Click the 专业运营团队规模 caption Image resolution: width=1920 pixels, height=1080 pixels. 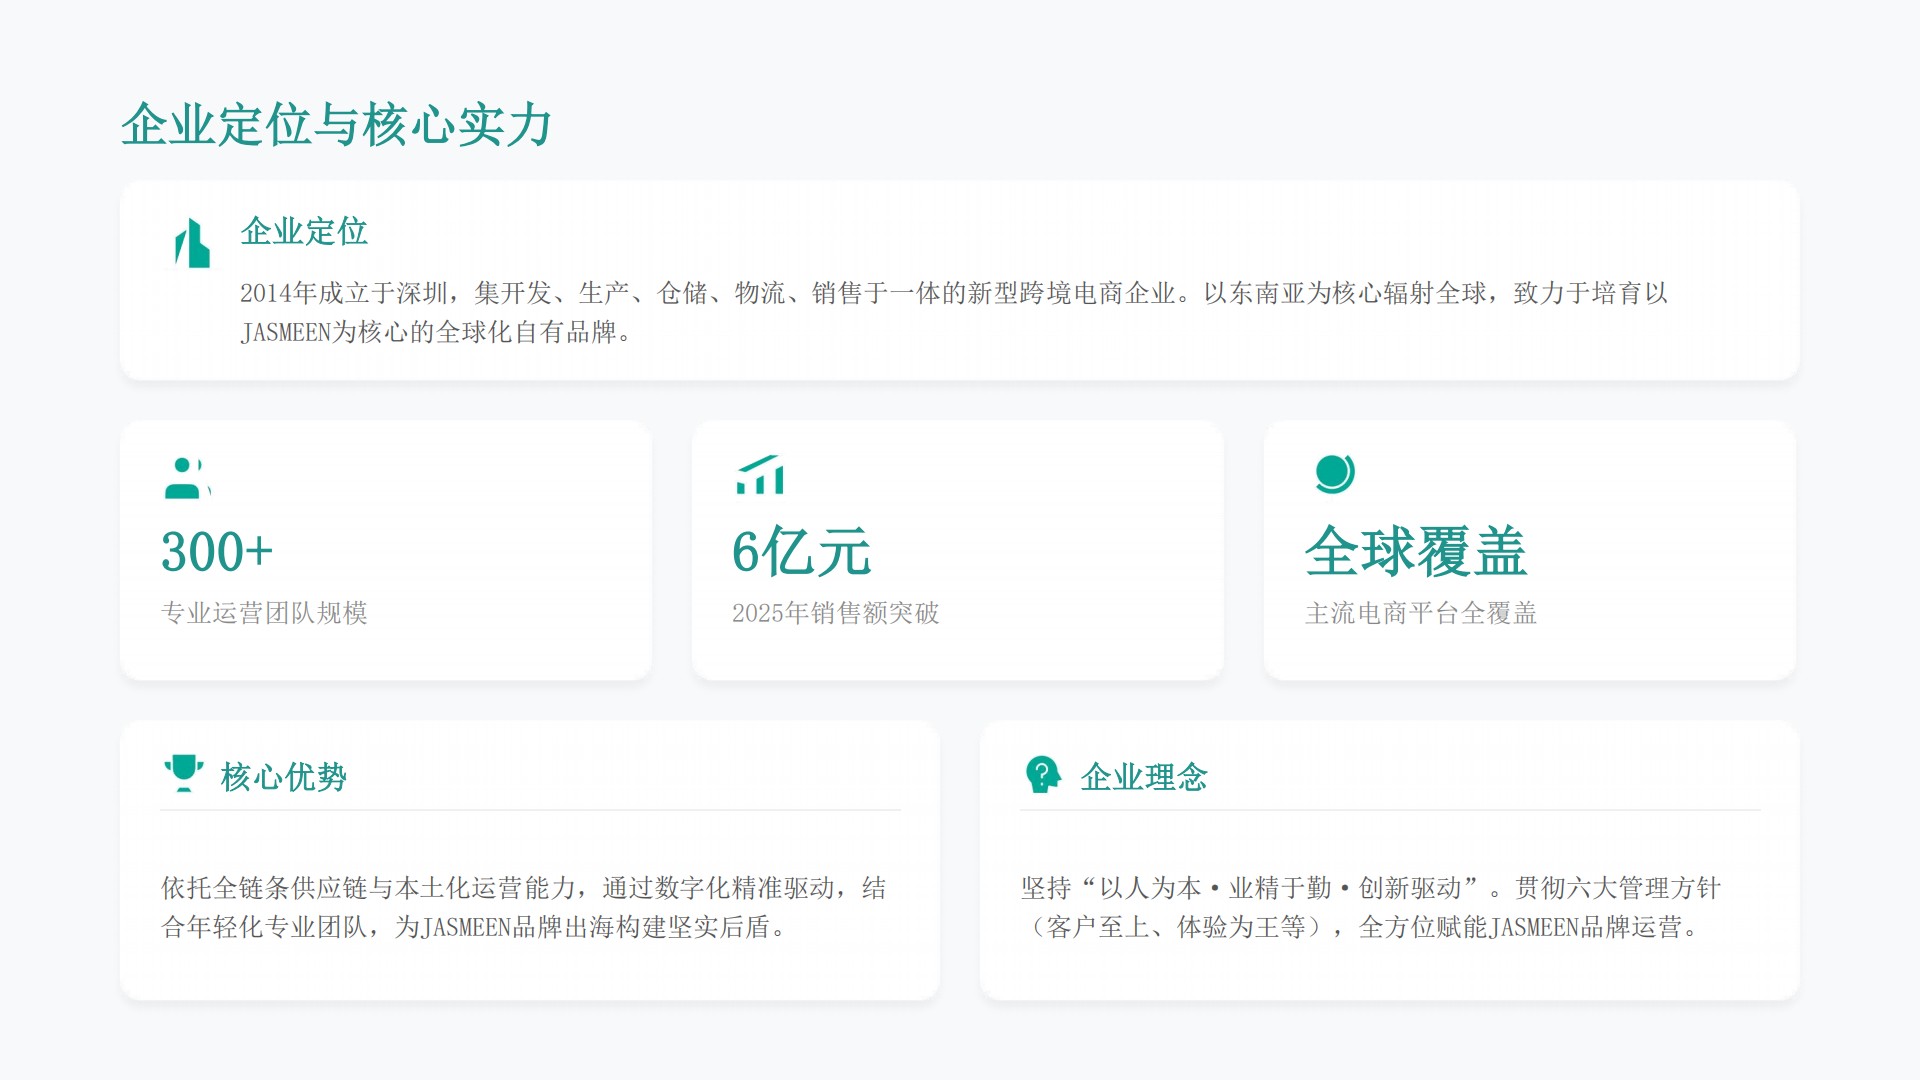pos(264,613)
